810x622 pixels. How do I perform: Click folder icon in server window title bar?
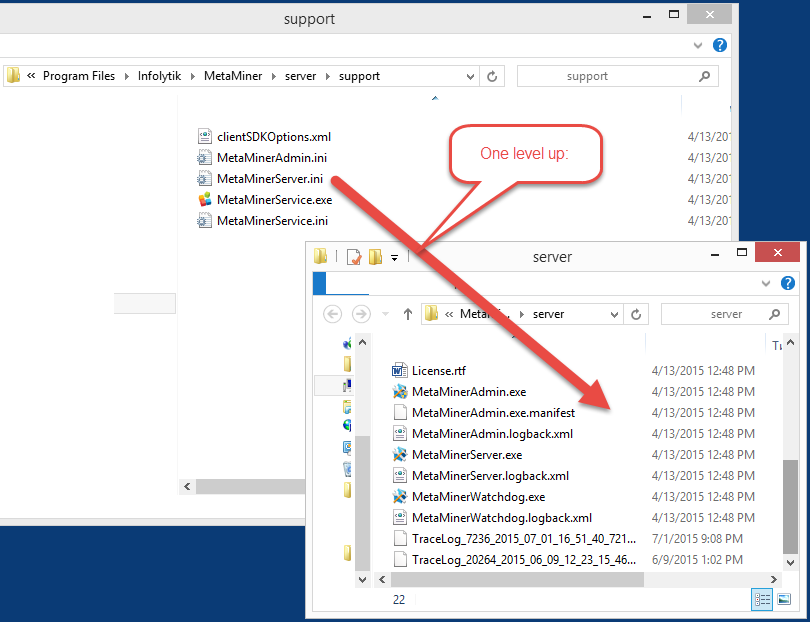click(x=320, y=256)
